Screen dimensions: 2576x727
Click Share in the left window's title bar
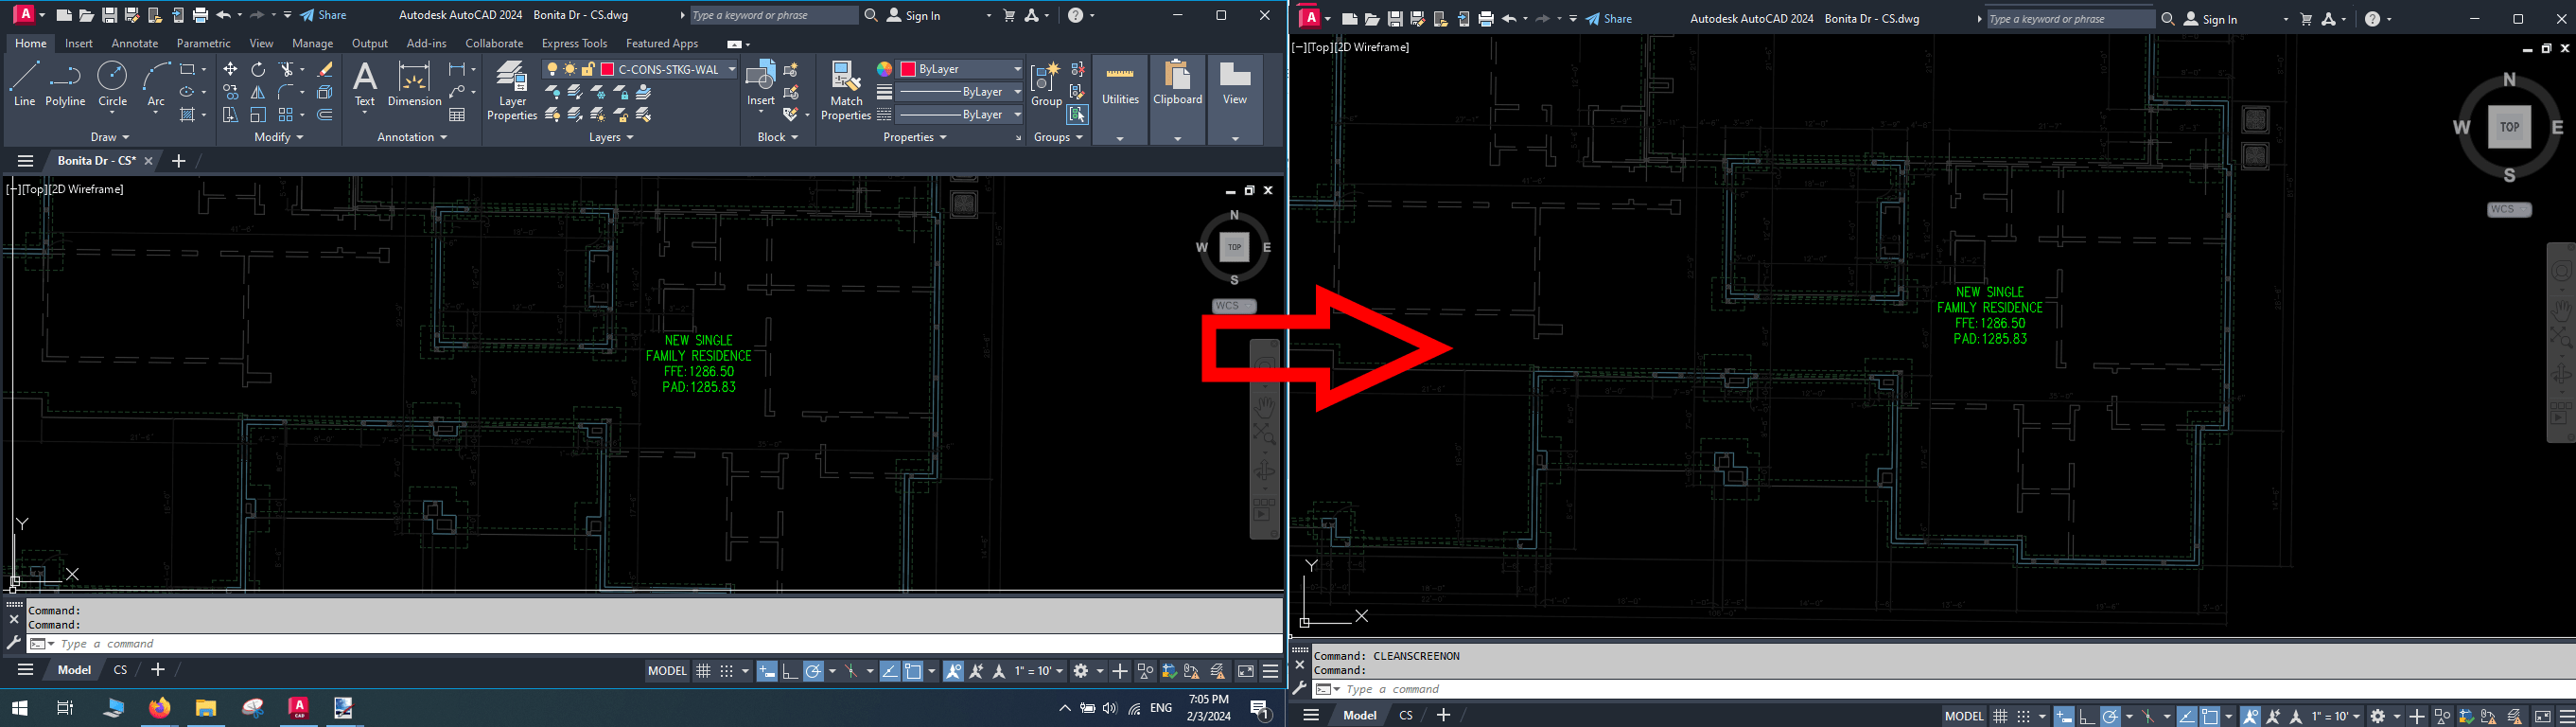[x=323, y=15]
